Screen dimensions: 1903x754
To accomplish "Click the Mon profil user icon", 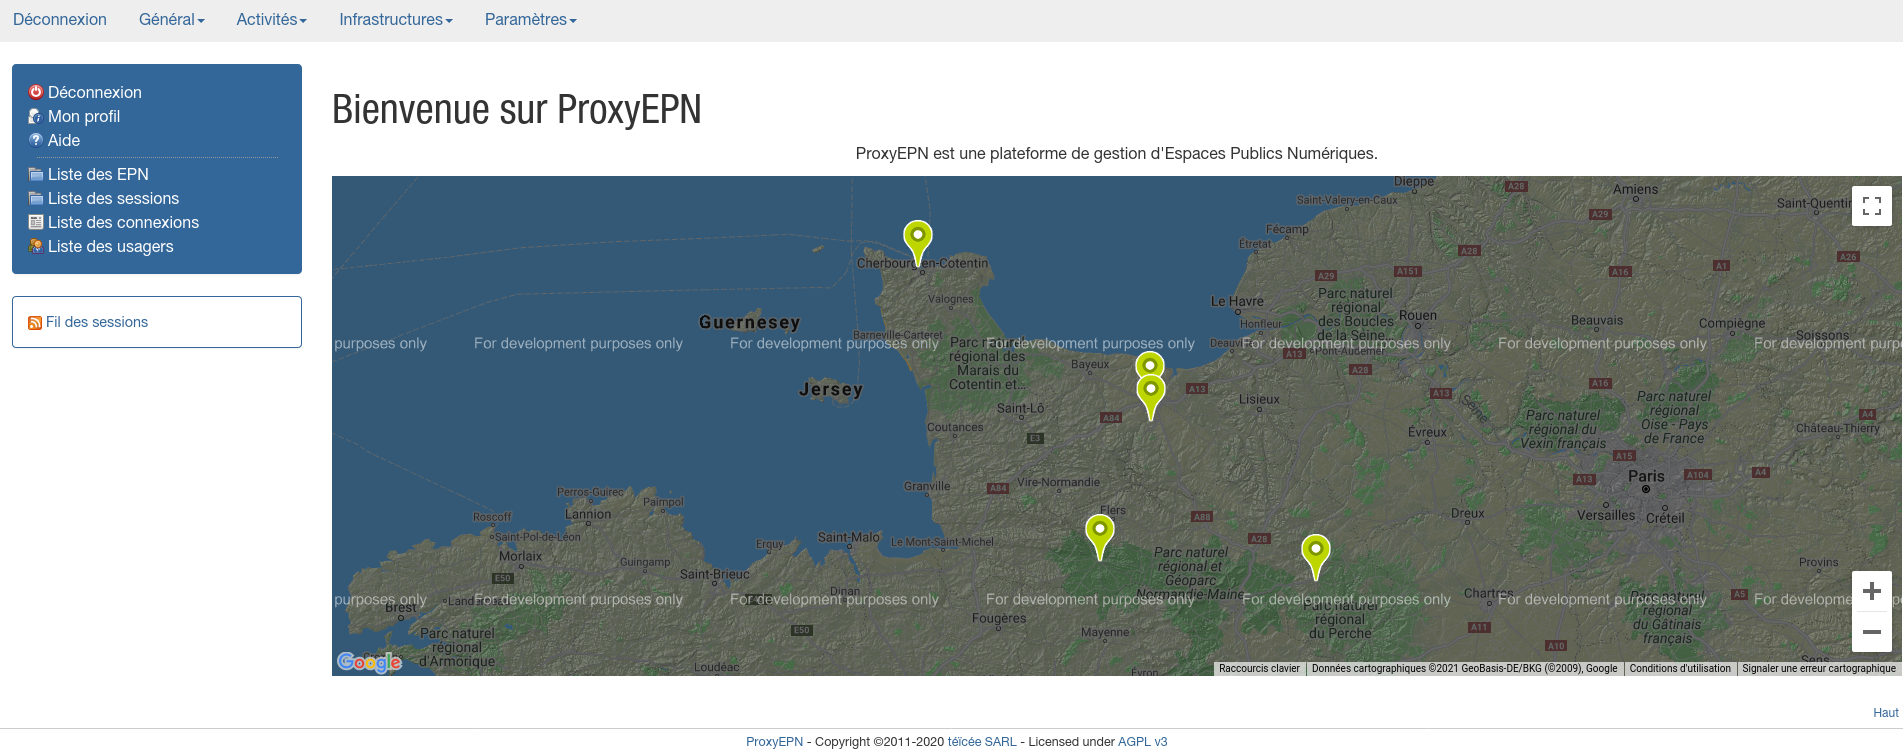I will (x=36, y=116).
